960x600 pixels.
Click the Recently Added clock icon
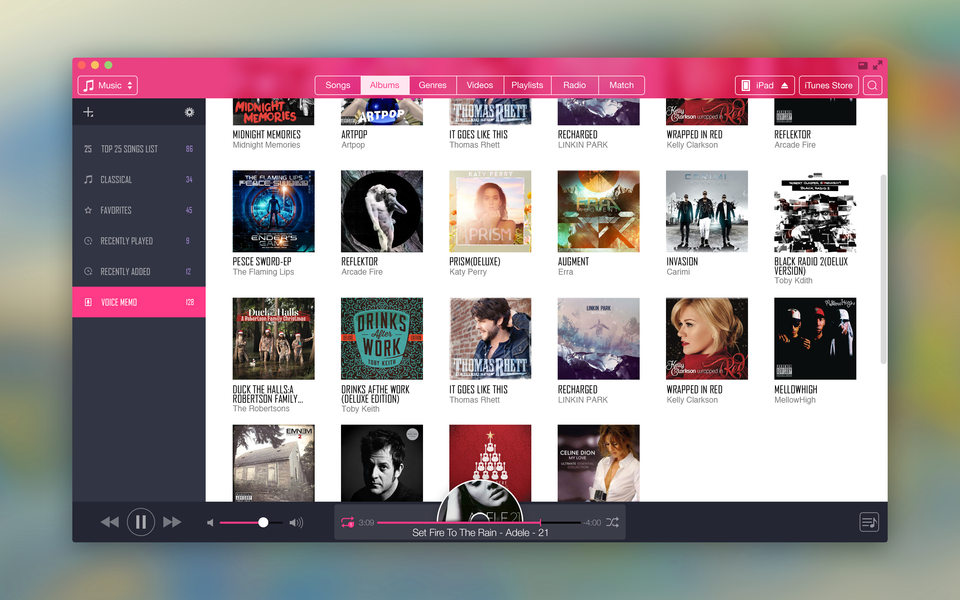pos(88,271)
